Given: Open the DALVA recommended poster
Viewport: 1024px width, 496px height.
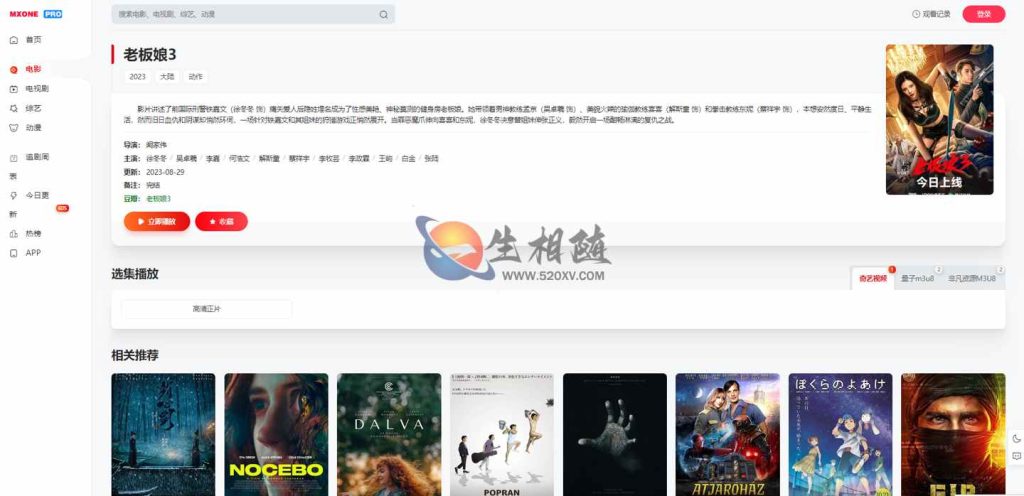Looking at the screenshot, I should pyautogui.click(x=389, y=435).
